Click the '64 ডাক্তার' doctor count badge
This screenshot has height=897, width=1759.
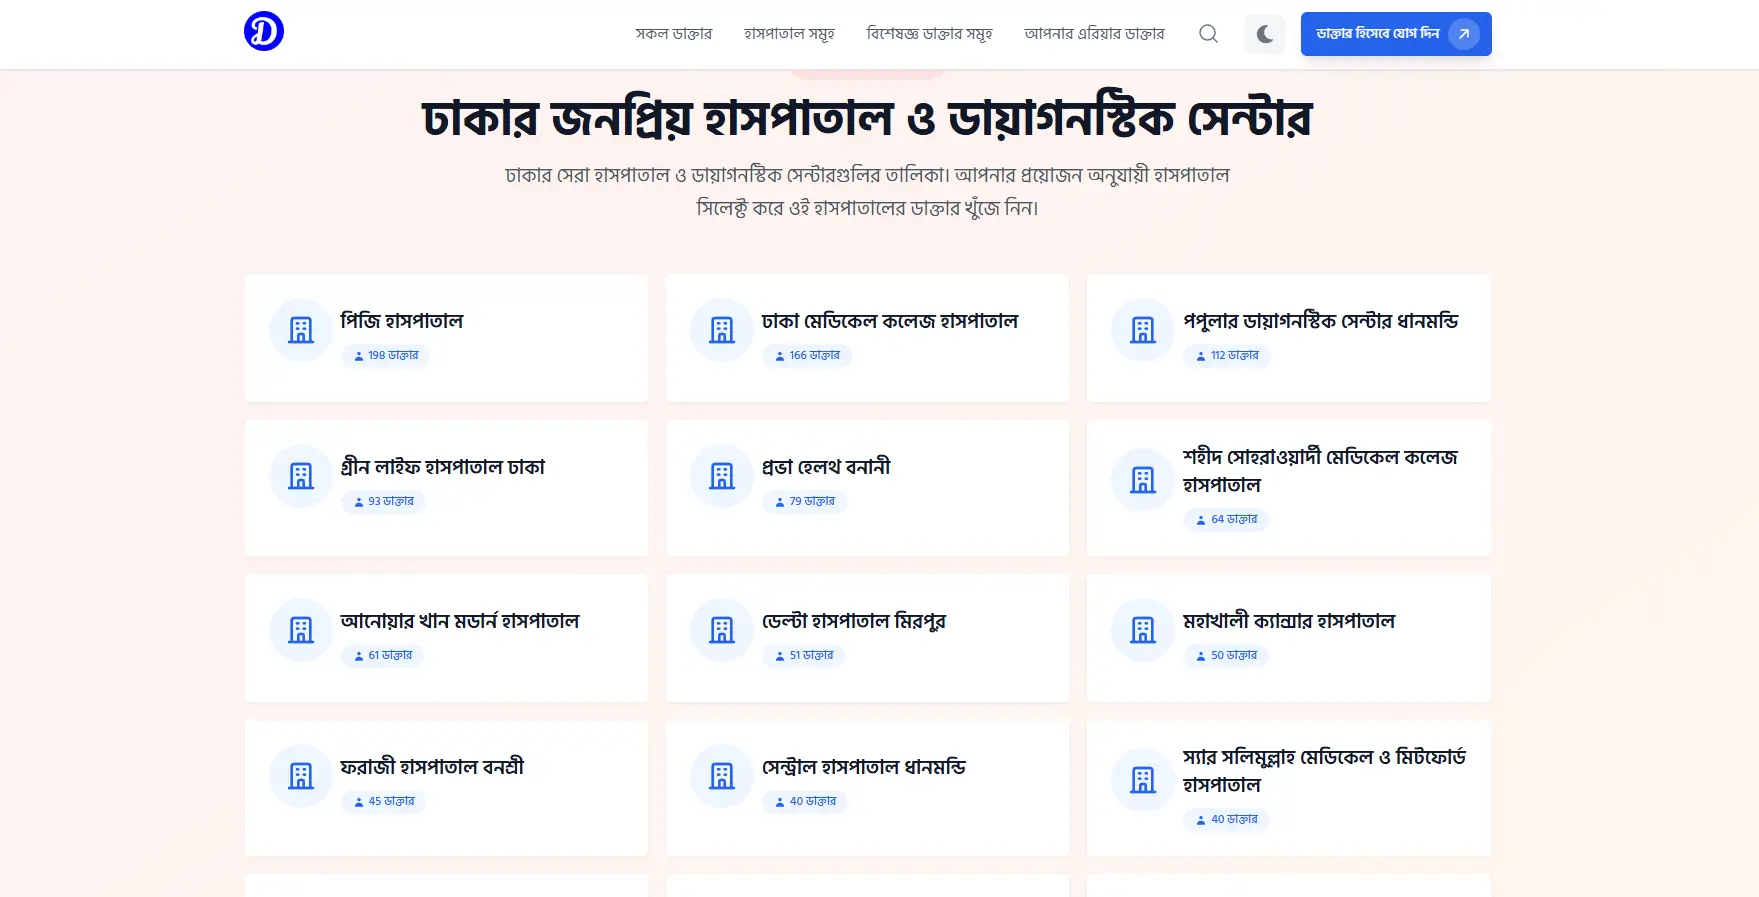(1226, 520)
